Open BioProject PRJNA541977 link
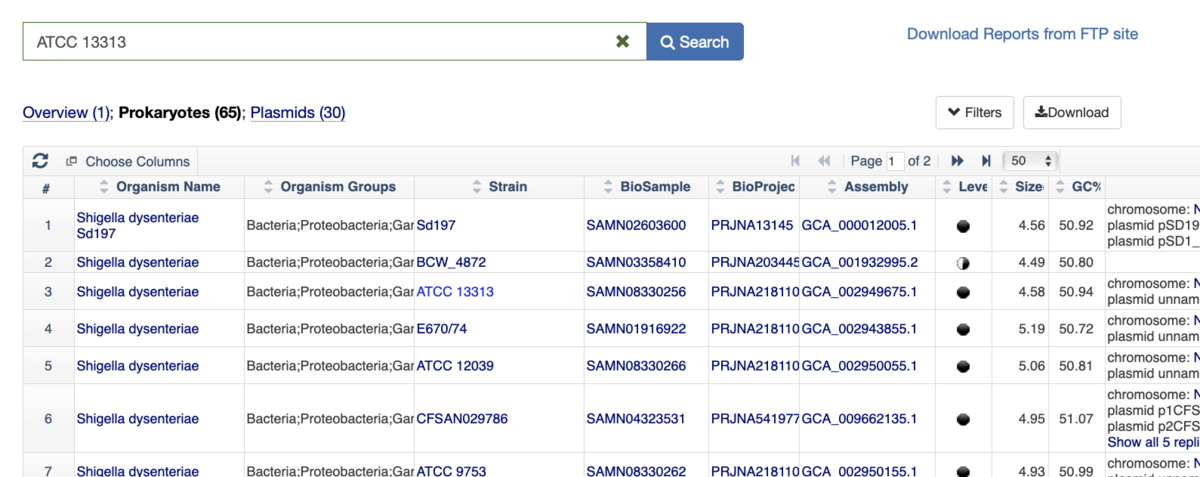This screenshot has height=477, width=1200. point(755,418)
